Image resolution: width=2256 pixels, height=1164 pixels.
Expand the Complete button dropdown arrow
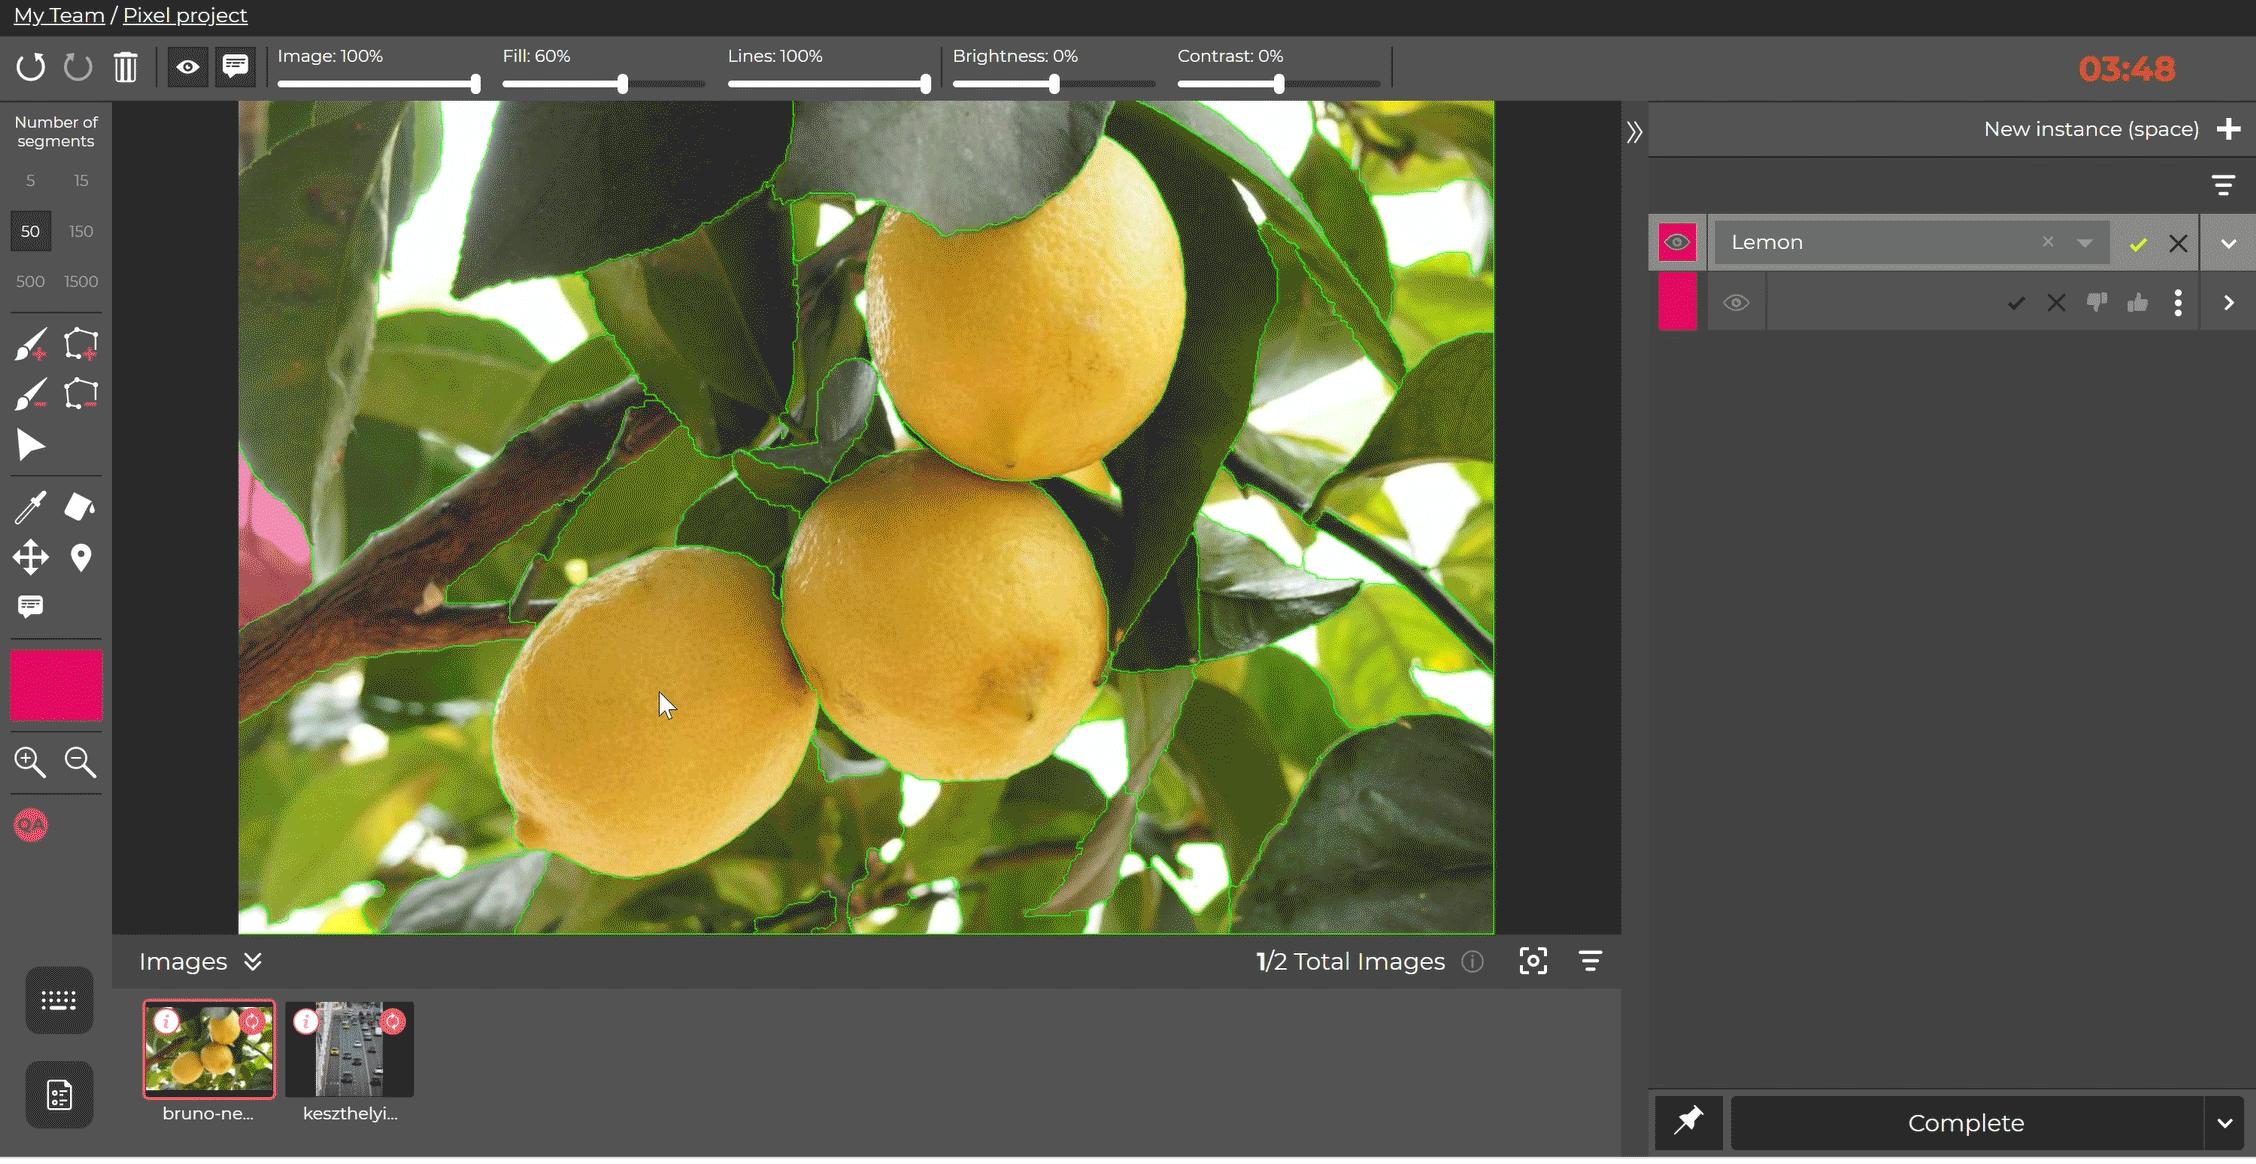[x=2225, y=1122]
